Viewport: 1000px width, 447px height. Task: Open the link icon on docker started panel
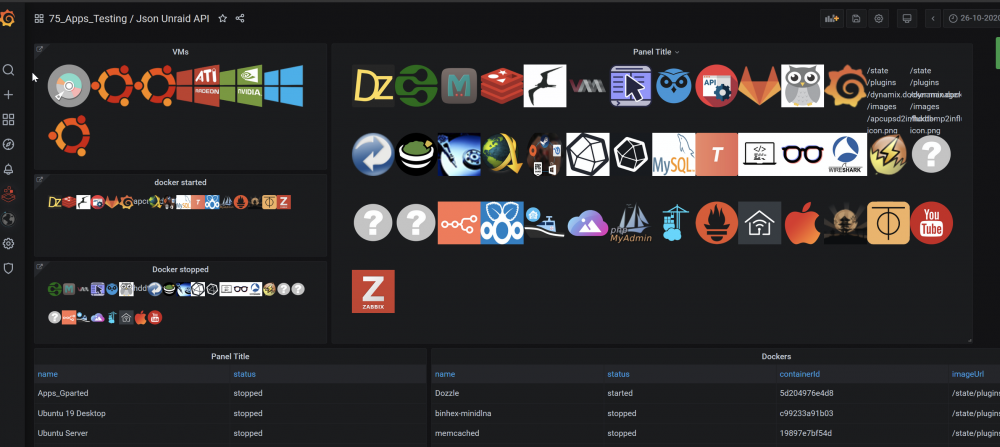click(39, 179)
